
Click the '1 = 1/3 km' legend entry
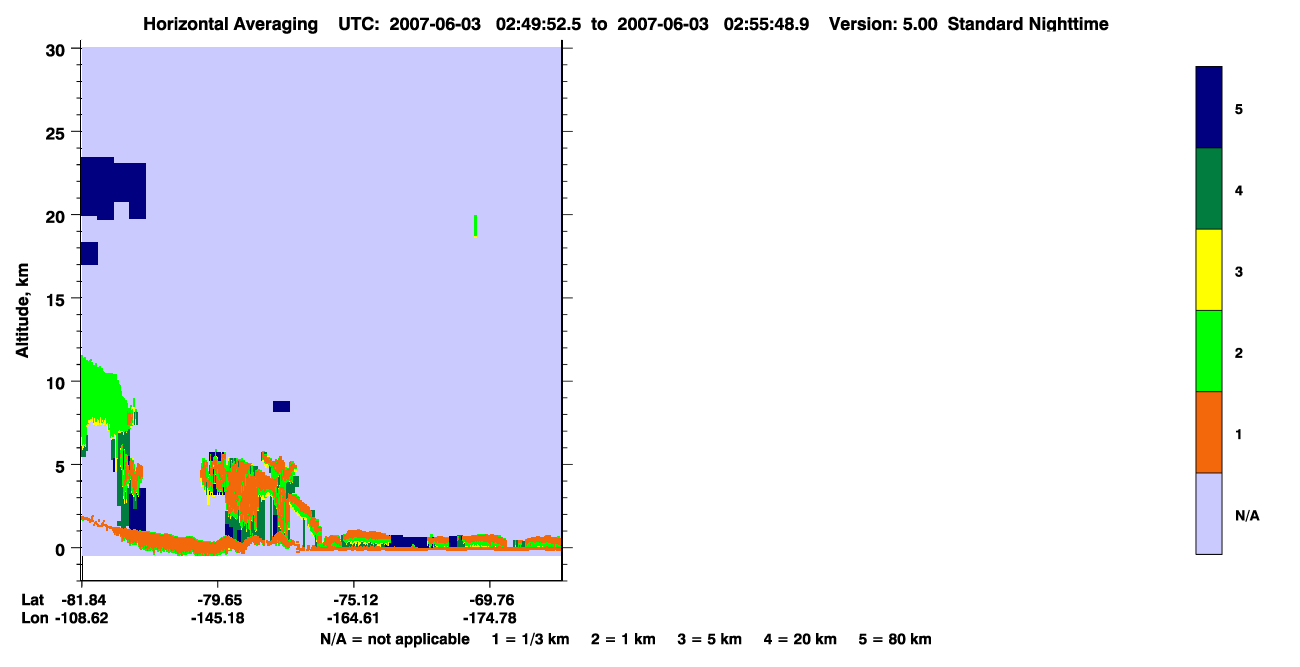[x=532, y=639]
